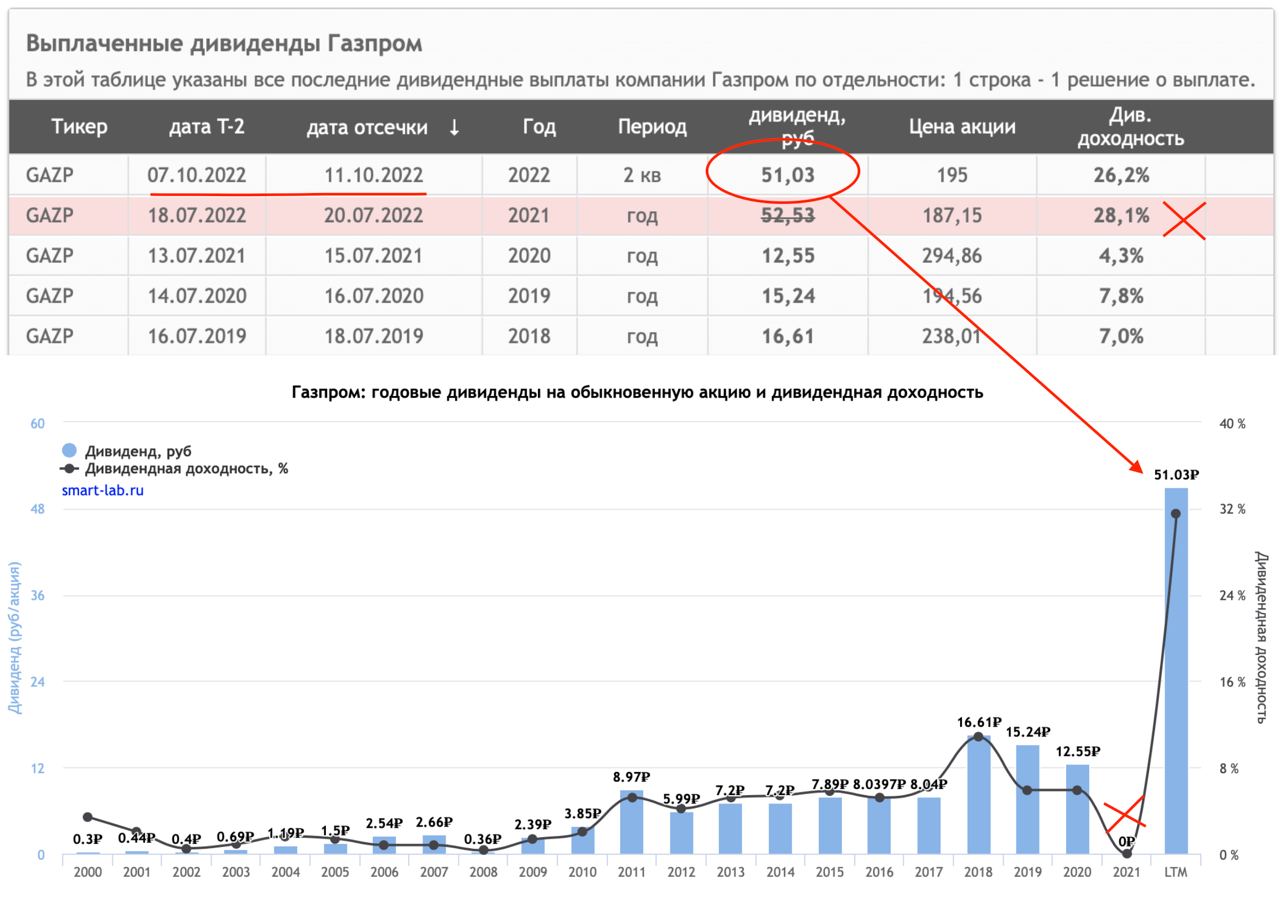Click the struck-through dividend 52,53
Viewport: 1280px width, 897px height.
pos(786,215)
